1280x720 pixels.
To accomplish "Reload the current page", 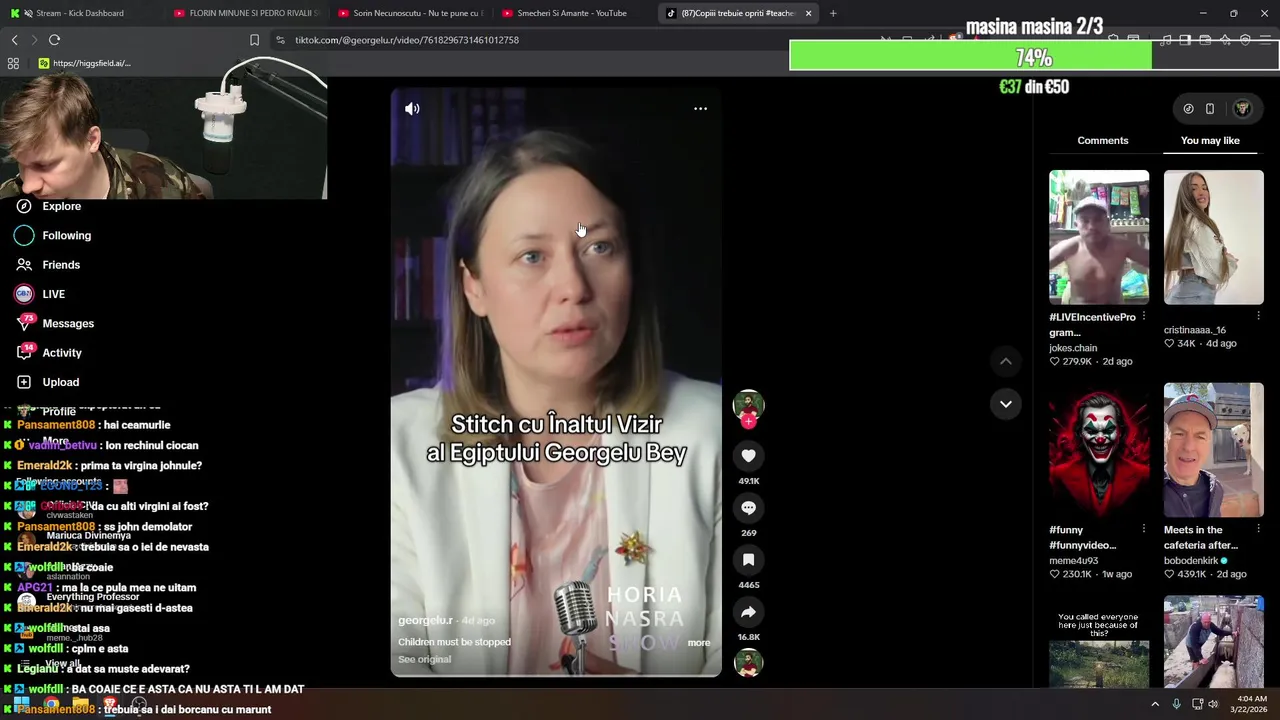I will pyautogui.click(x=54, y=40).
